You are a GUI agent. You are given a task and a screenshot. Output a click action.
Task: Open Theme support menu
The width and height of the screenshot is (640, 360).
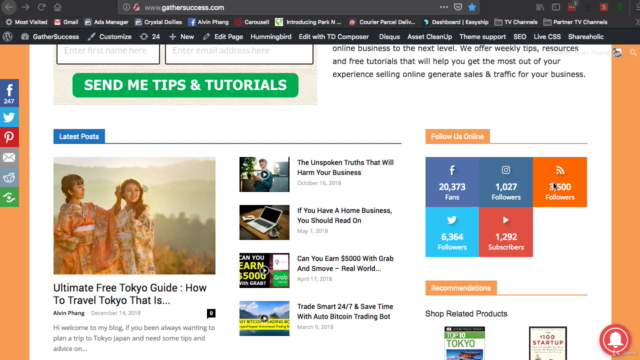coord(482,37)
